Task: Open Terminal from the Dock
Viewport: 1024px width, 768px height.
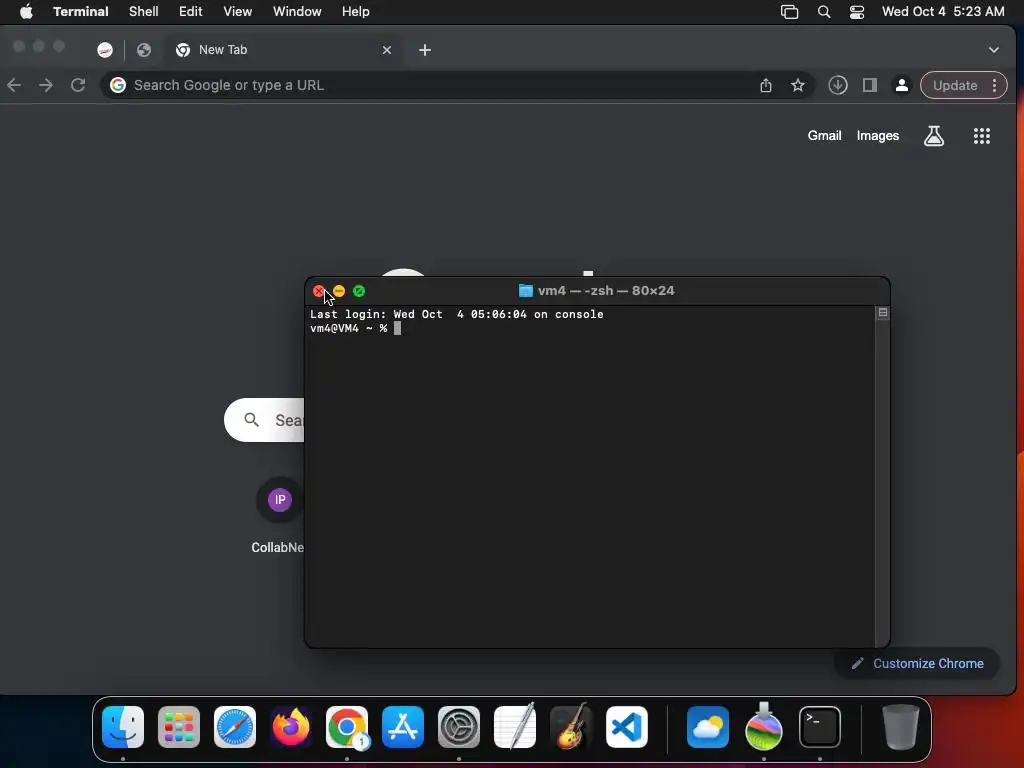Action: tap(820, 727)
